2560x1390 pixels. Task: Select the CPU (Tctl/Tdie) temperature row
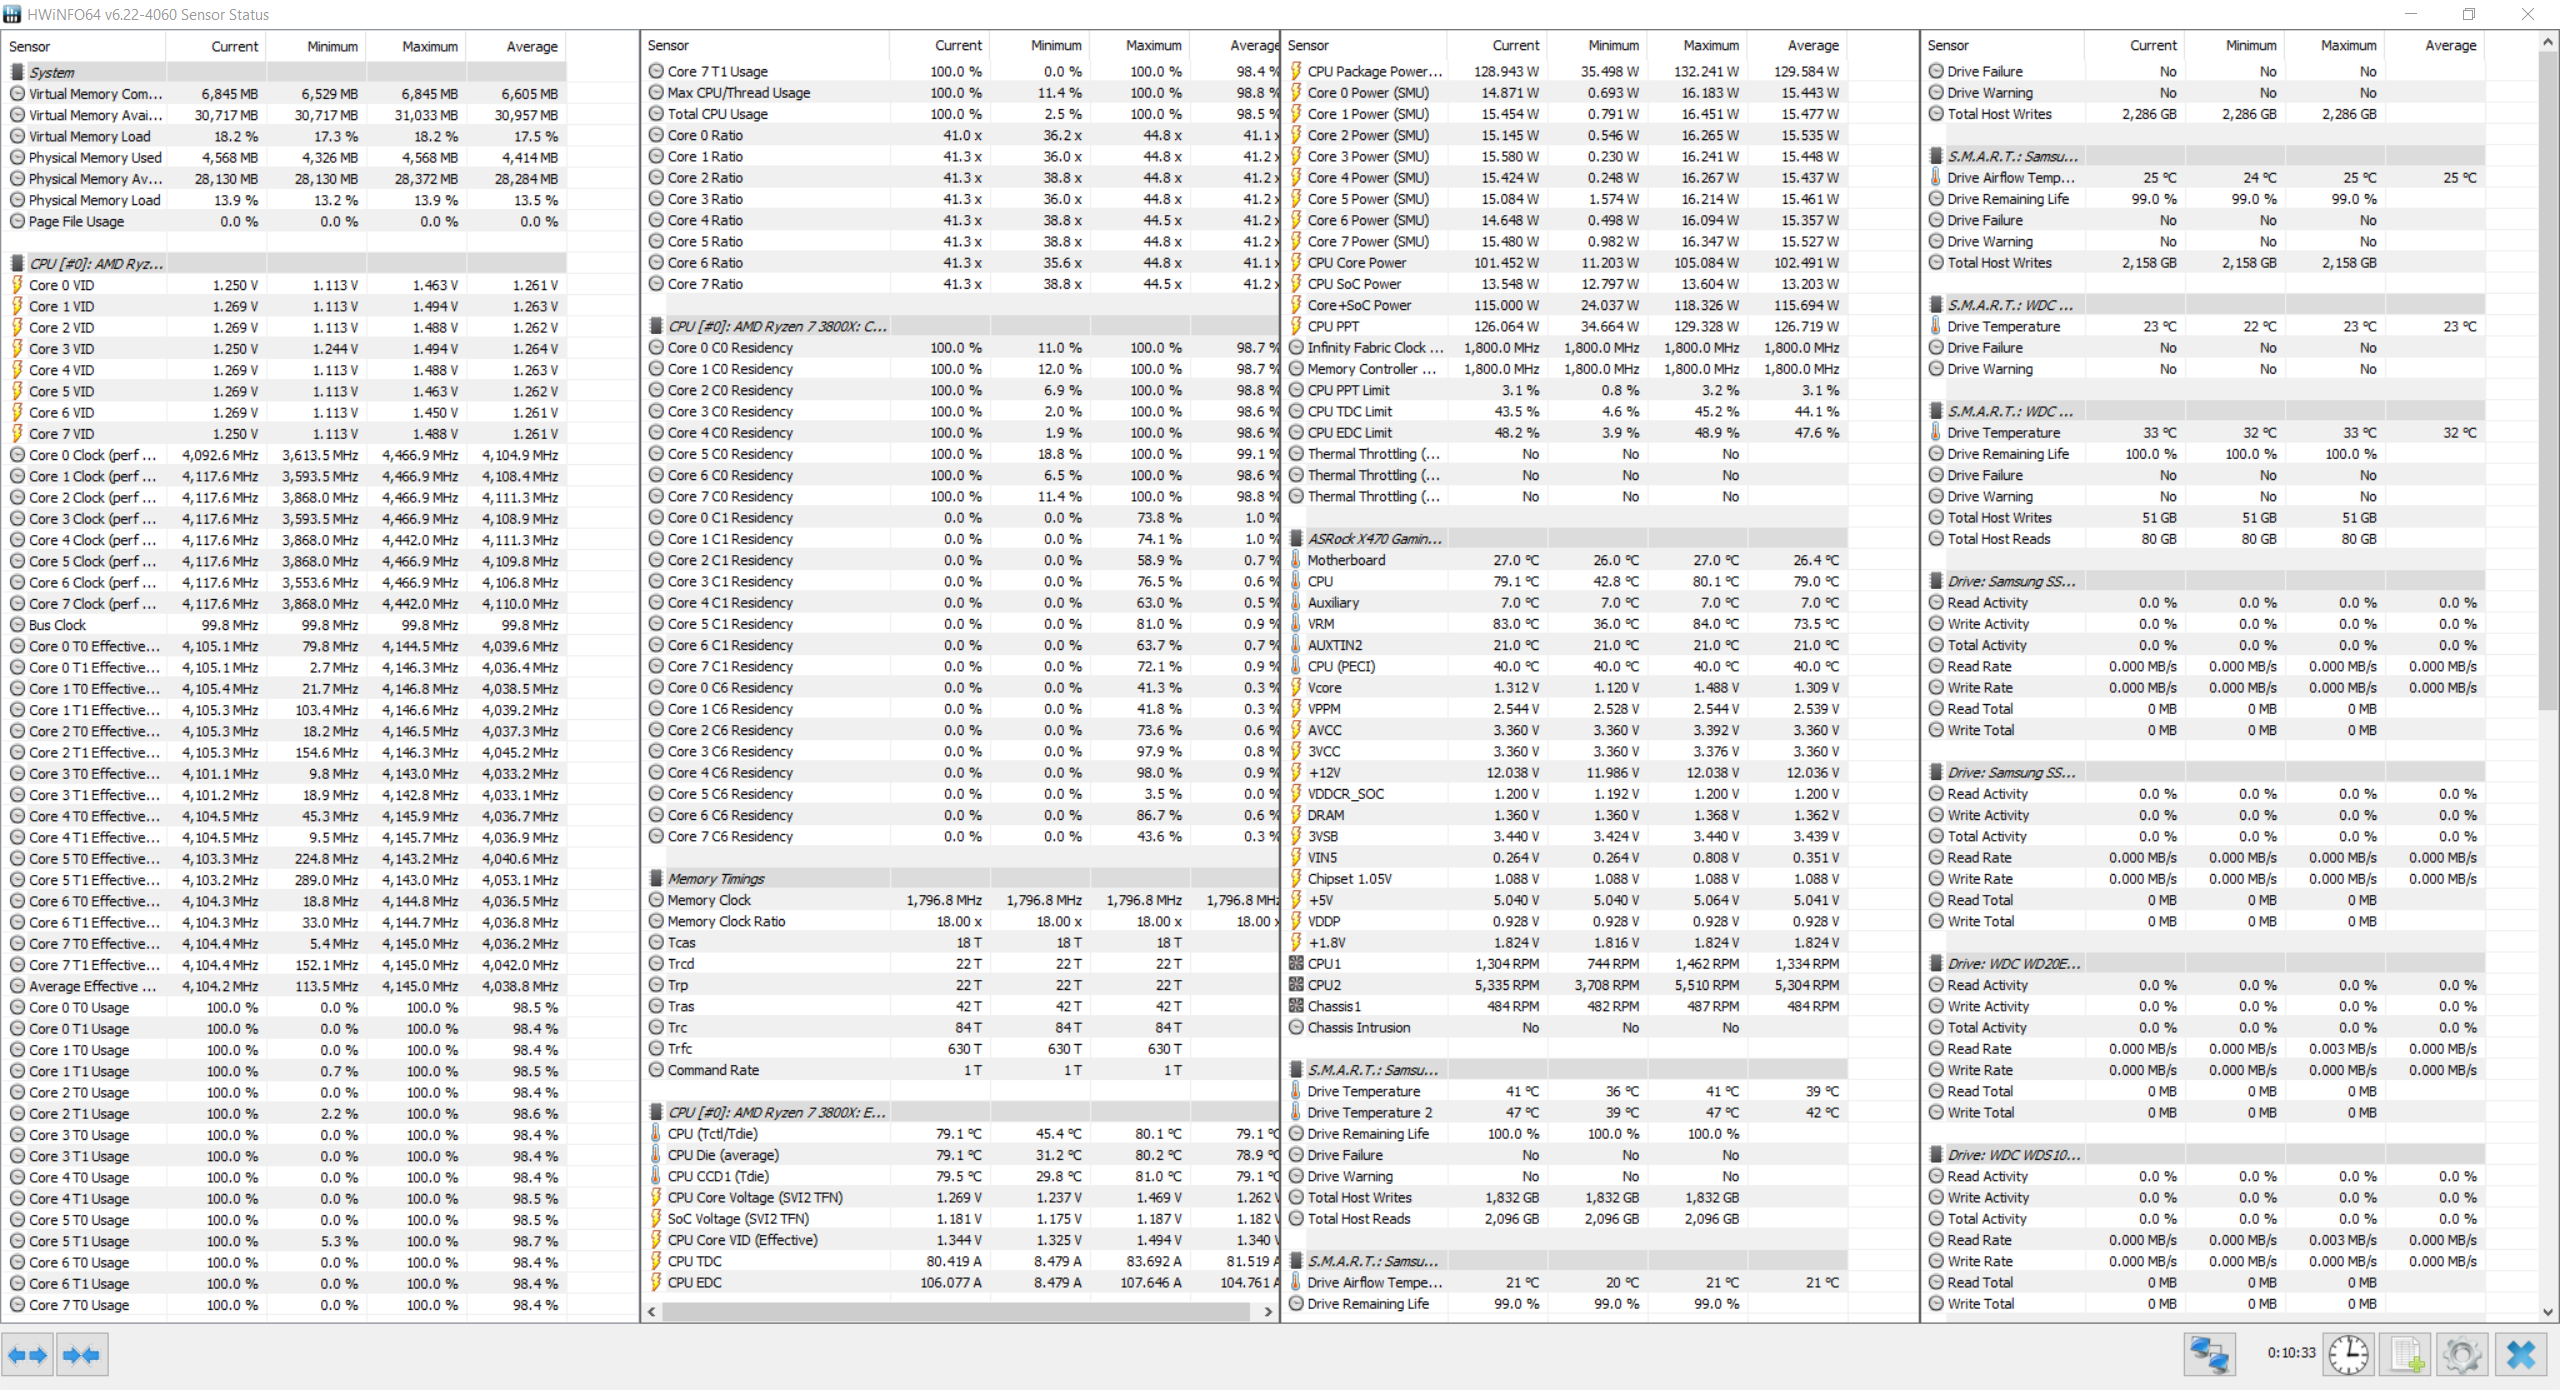[712, 1134]
